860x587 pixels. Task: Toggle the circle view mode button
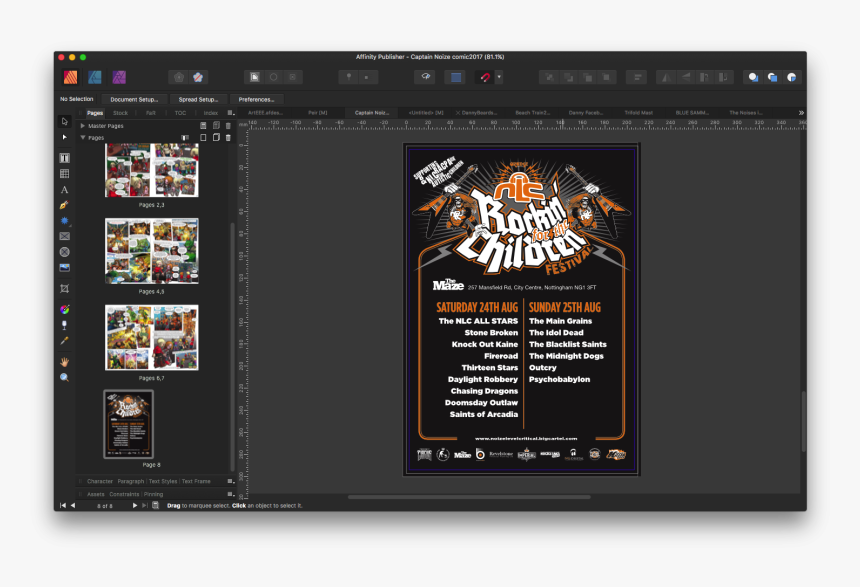point(274,77)
